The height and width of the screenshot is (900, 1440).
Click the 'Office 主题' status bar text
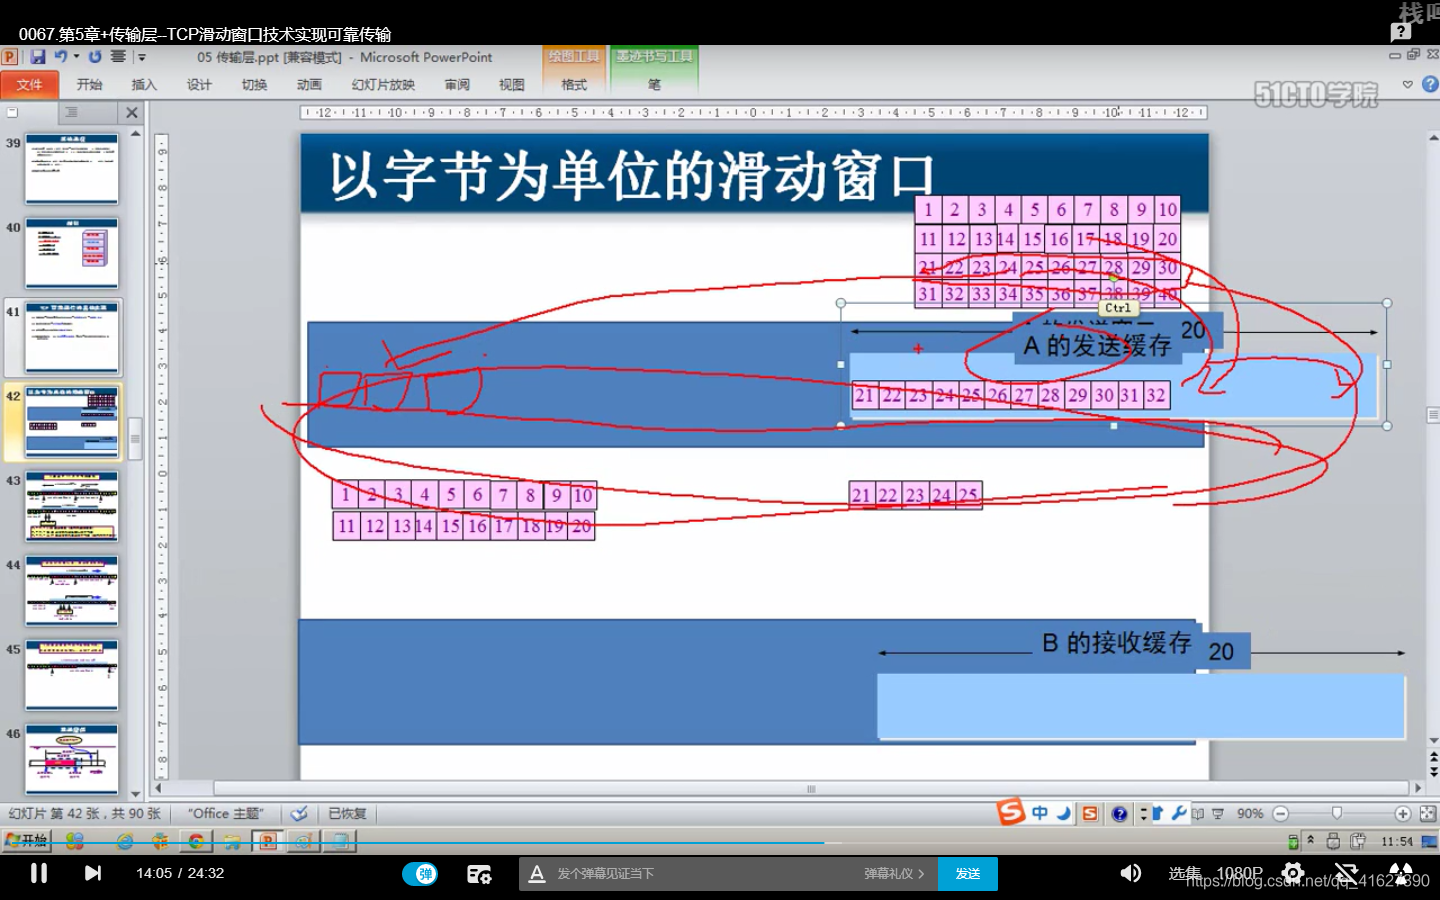click(225, 813)
